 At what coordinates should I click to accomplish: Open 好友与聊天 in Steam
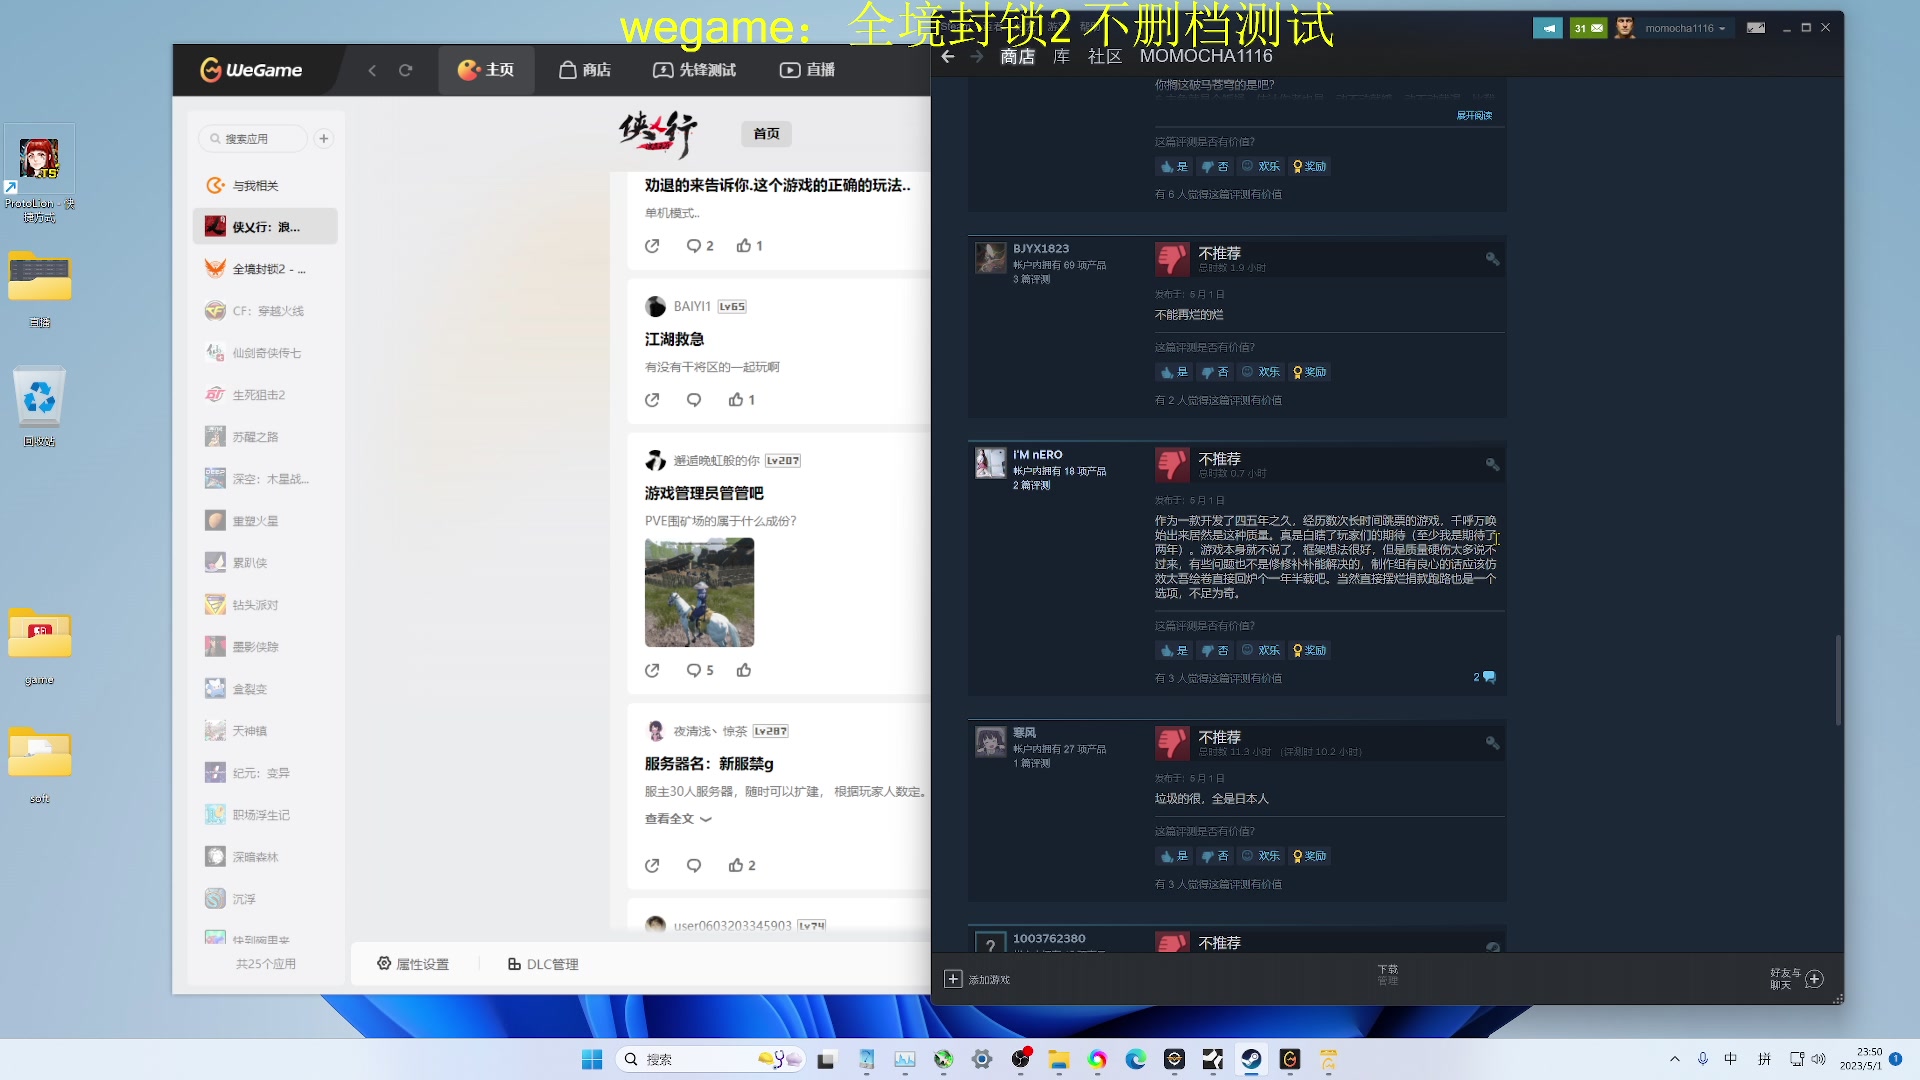tap(1797, 979)
